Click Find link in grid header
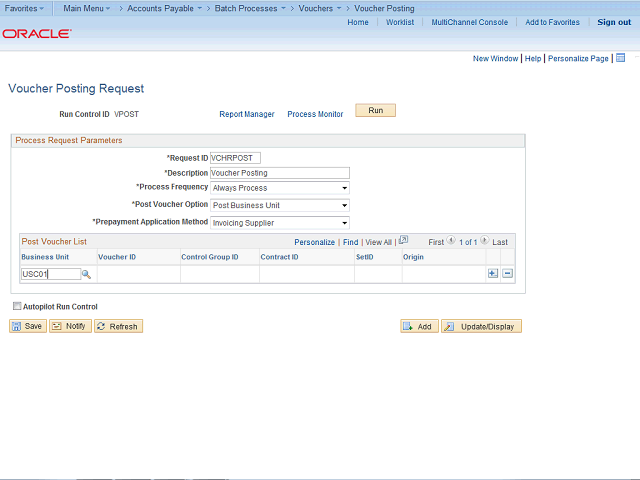Image resolution: width=640 pixels, height=480 pixels. [350, 242]
